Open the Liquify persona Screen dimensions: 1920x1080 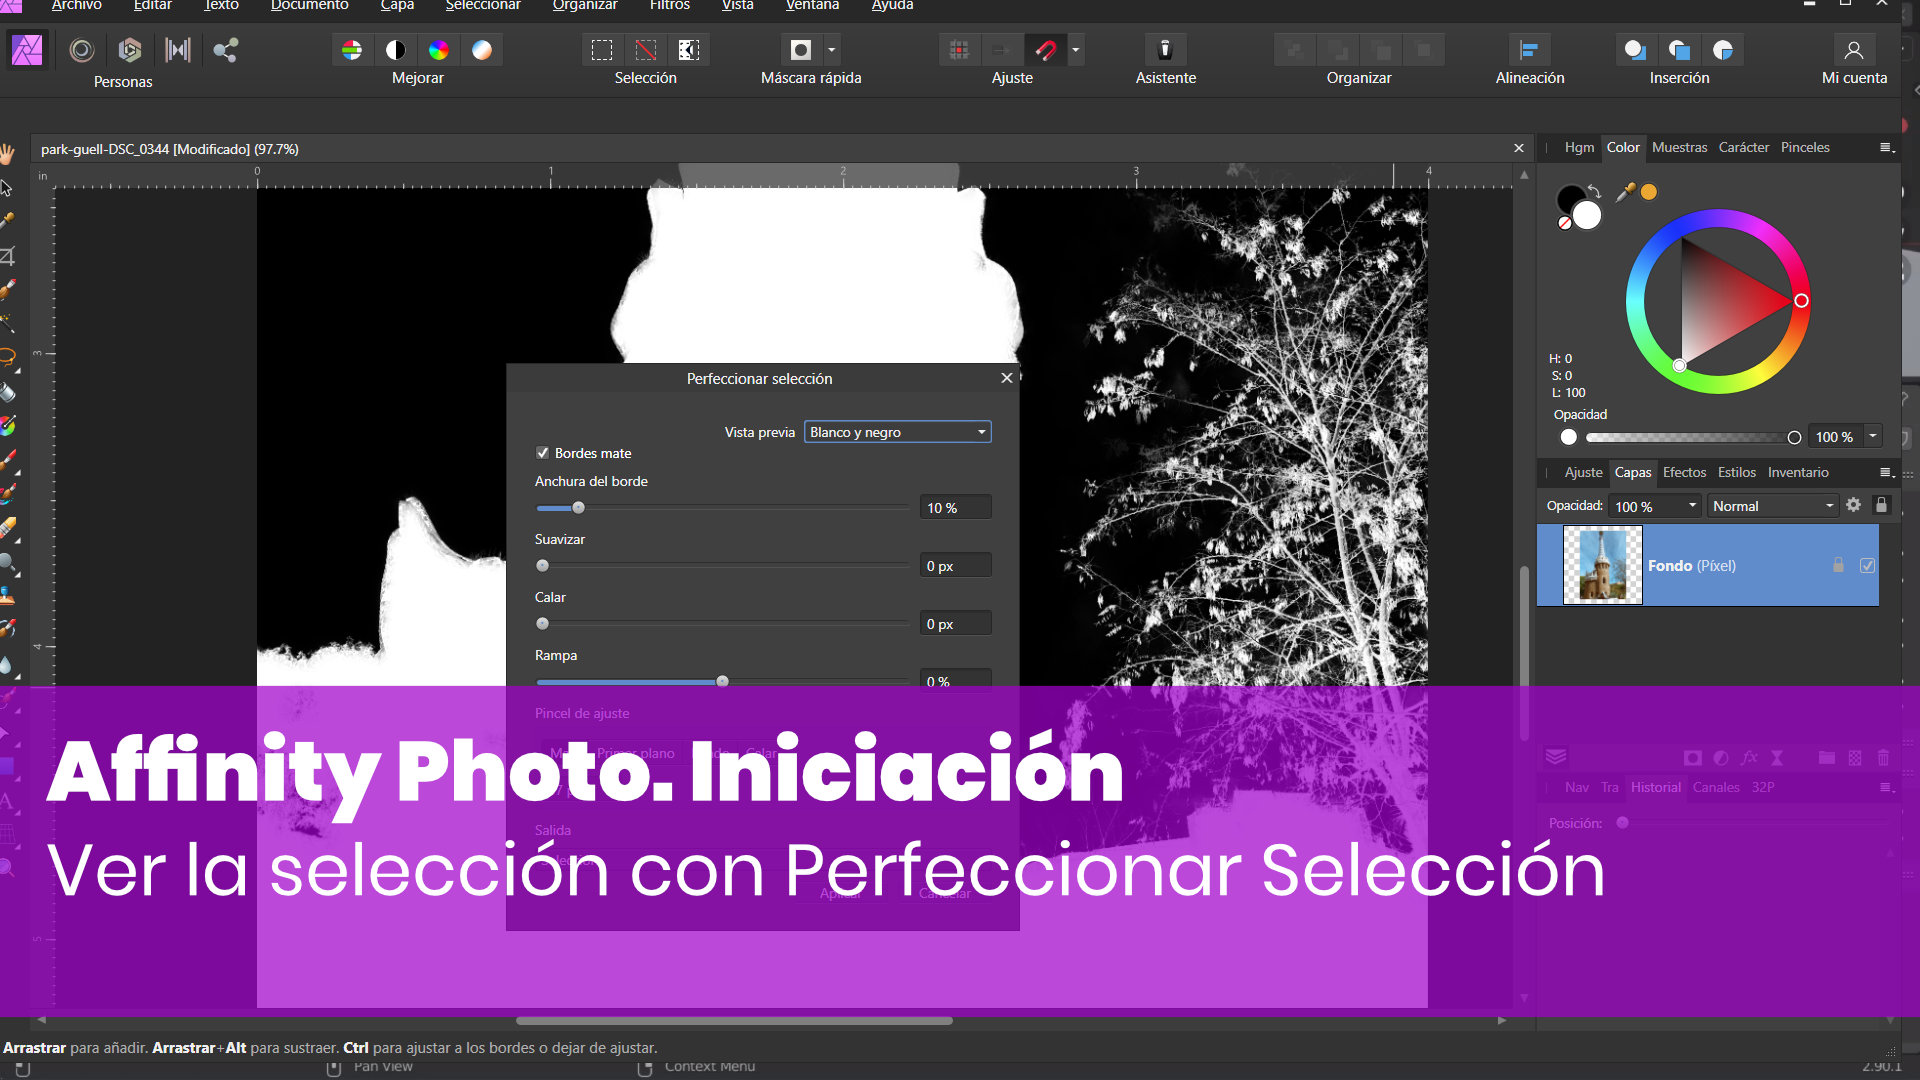click(82, 50)
